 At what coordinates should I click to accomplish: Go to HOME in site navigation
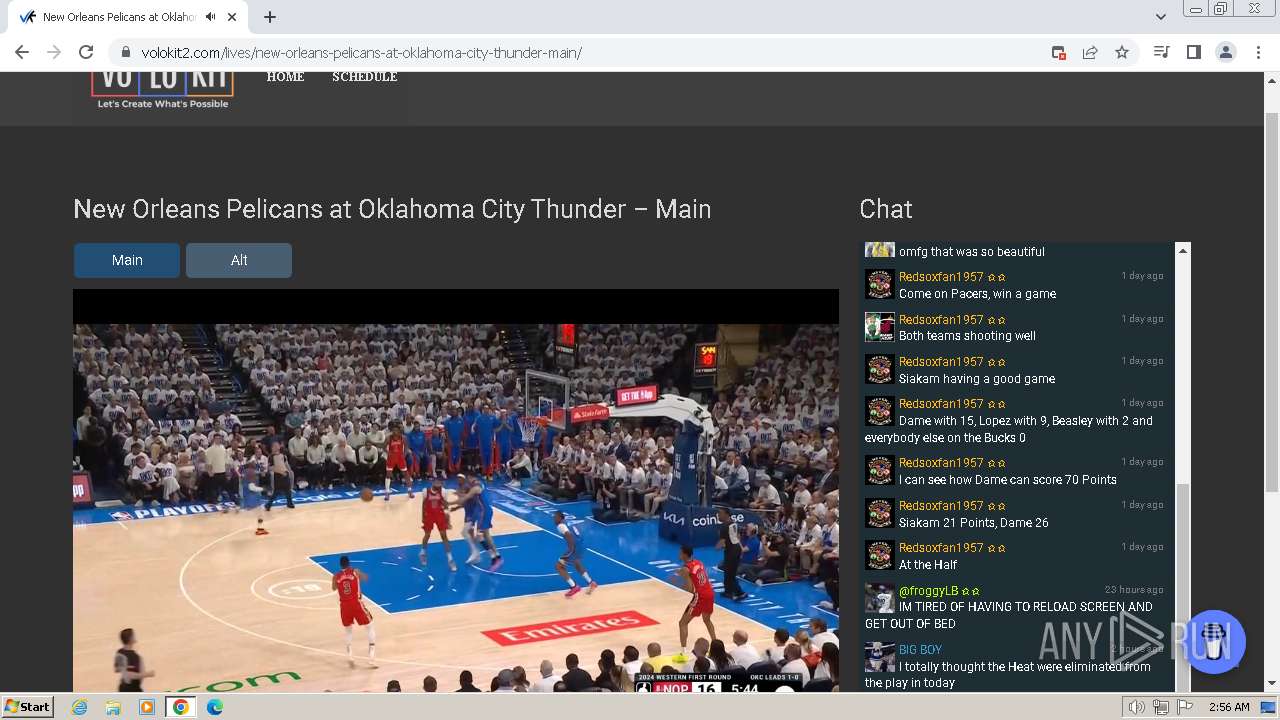[x=285, y=77]
